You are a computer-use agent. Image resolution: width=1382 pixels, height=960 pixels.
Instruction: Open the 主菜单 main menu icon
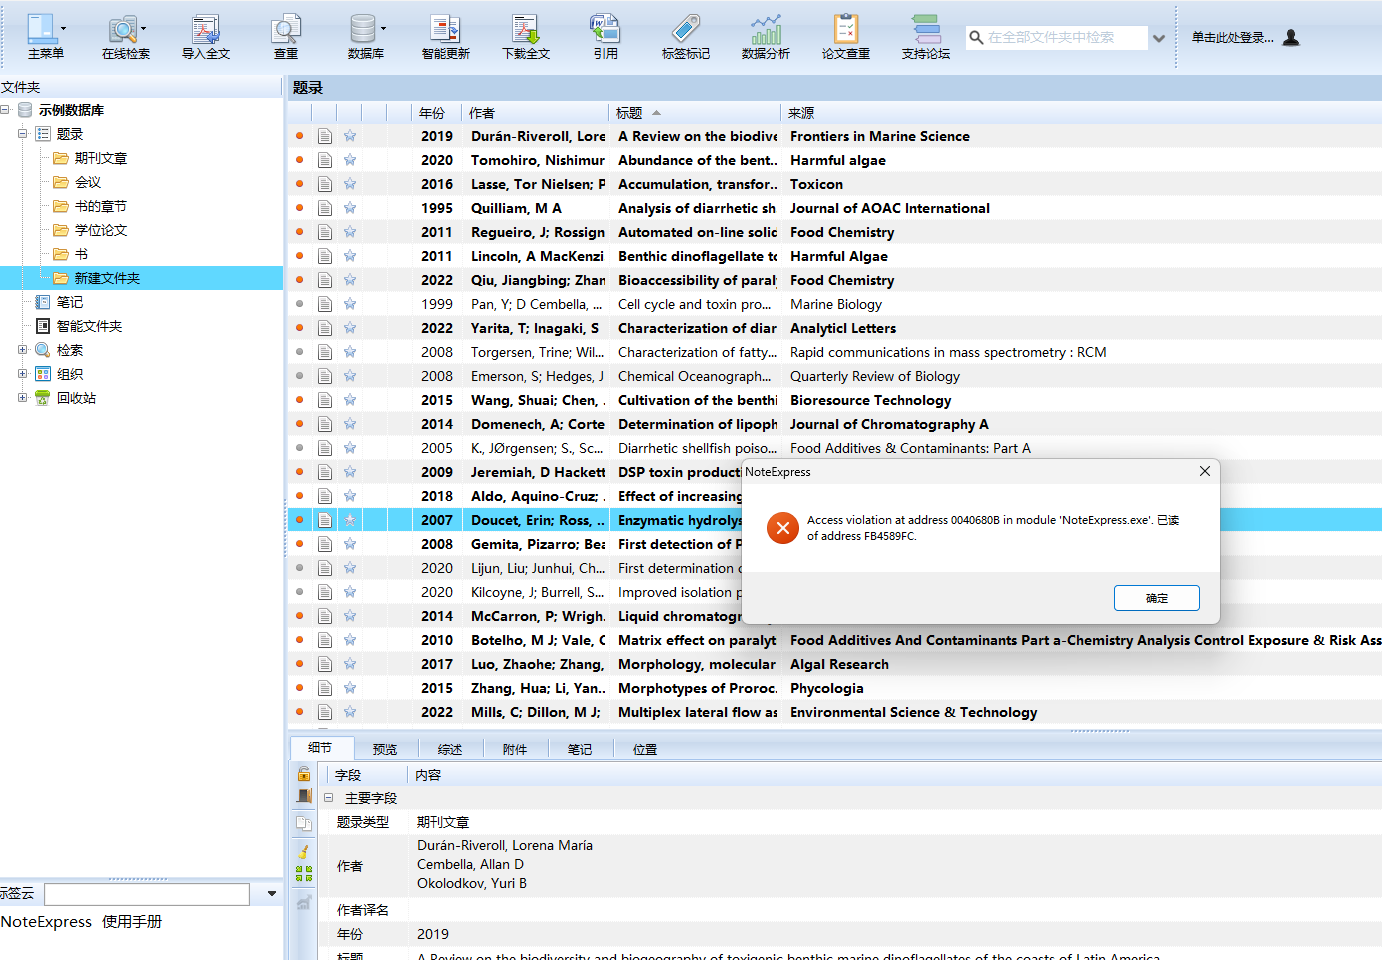pos(41,29)
